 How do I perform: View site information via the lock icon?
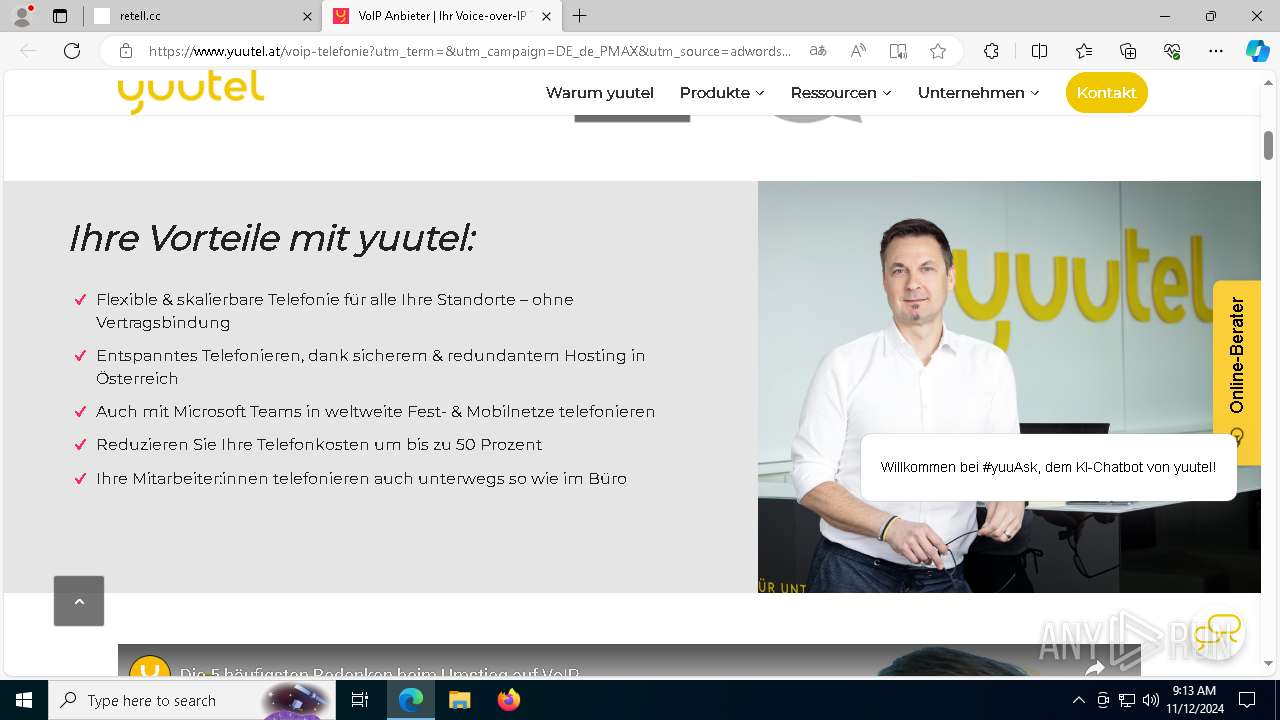pyautogui.click(x=126, y=51)
